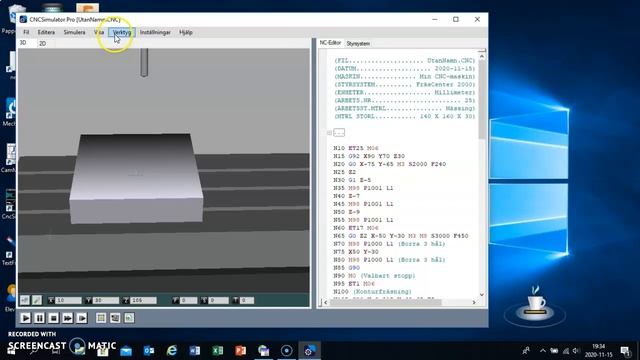
Task: Click line 'N70 M98 P1000 L1 (Borra 3 hål)'
Action: click(389, 244)
